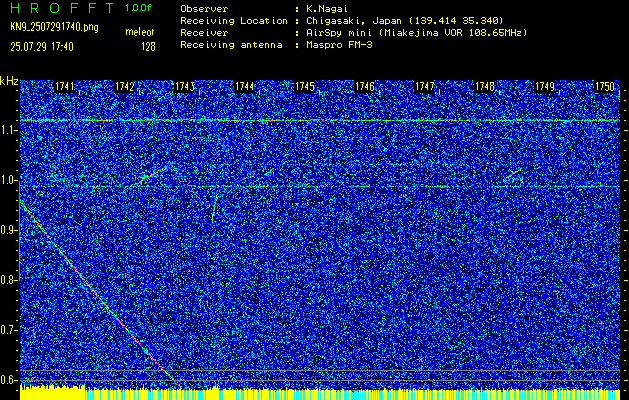This screenshot has height=400, width=629.
Task: Click the 1745 time marker
Action: tap(304, 87)
